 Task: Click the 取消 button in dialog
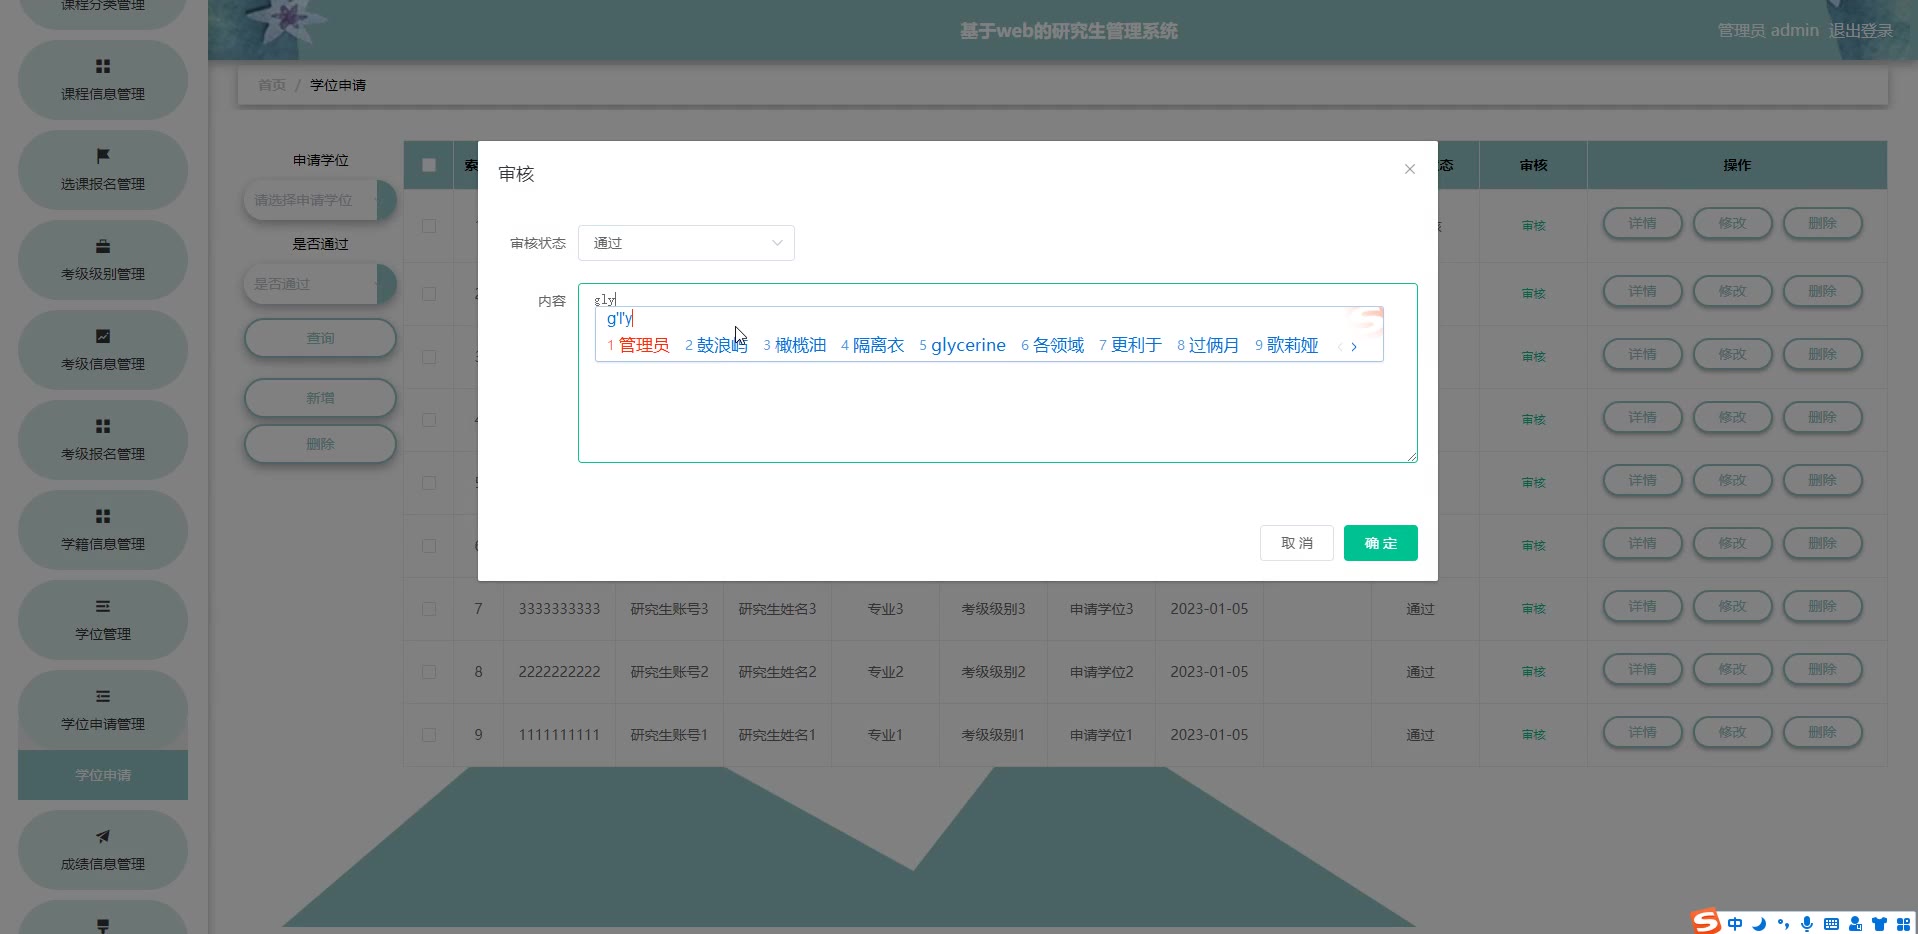tap(1296, 543)
